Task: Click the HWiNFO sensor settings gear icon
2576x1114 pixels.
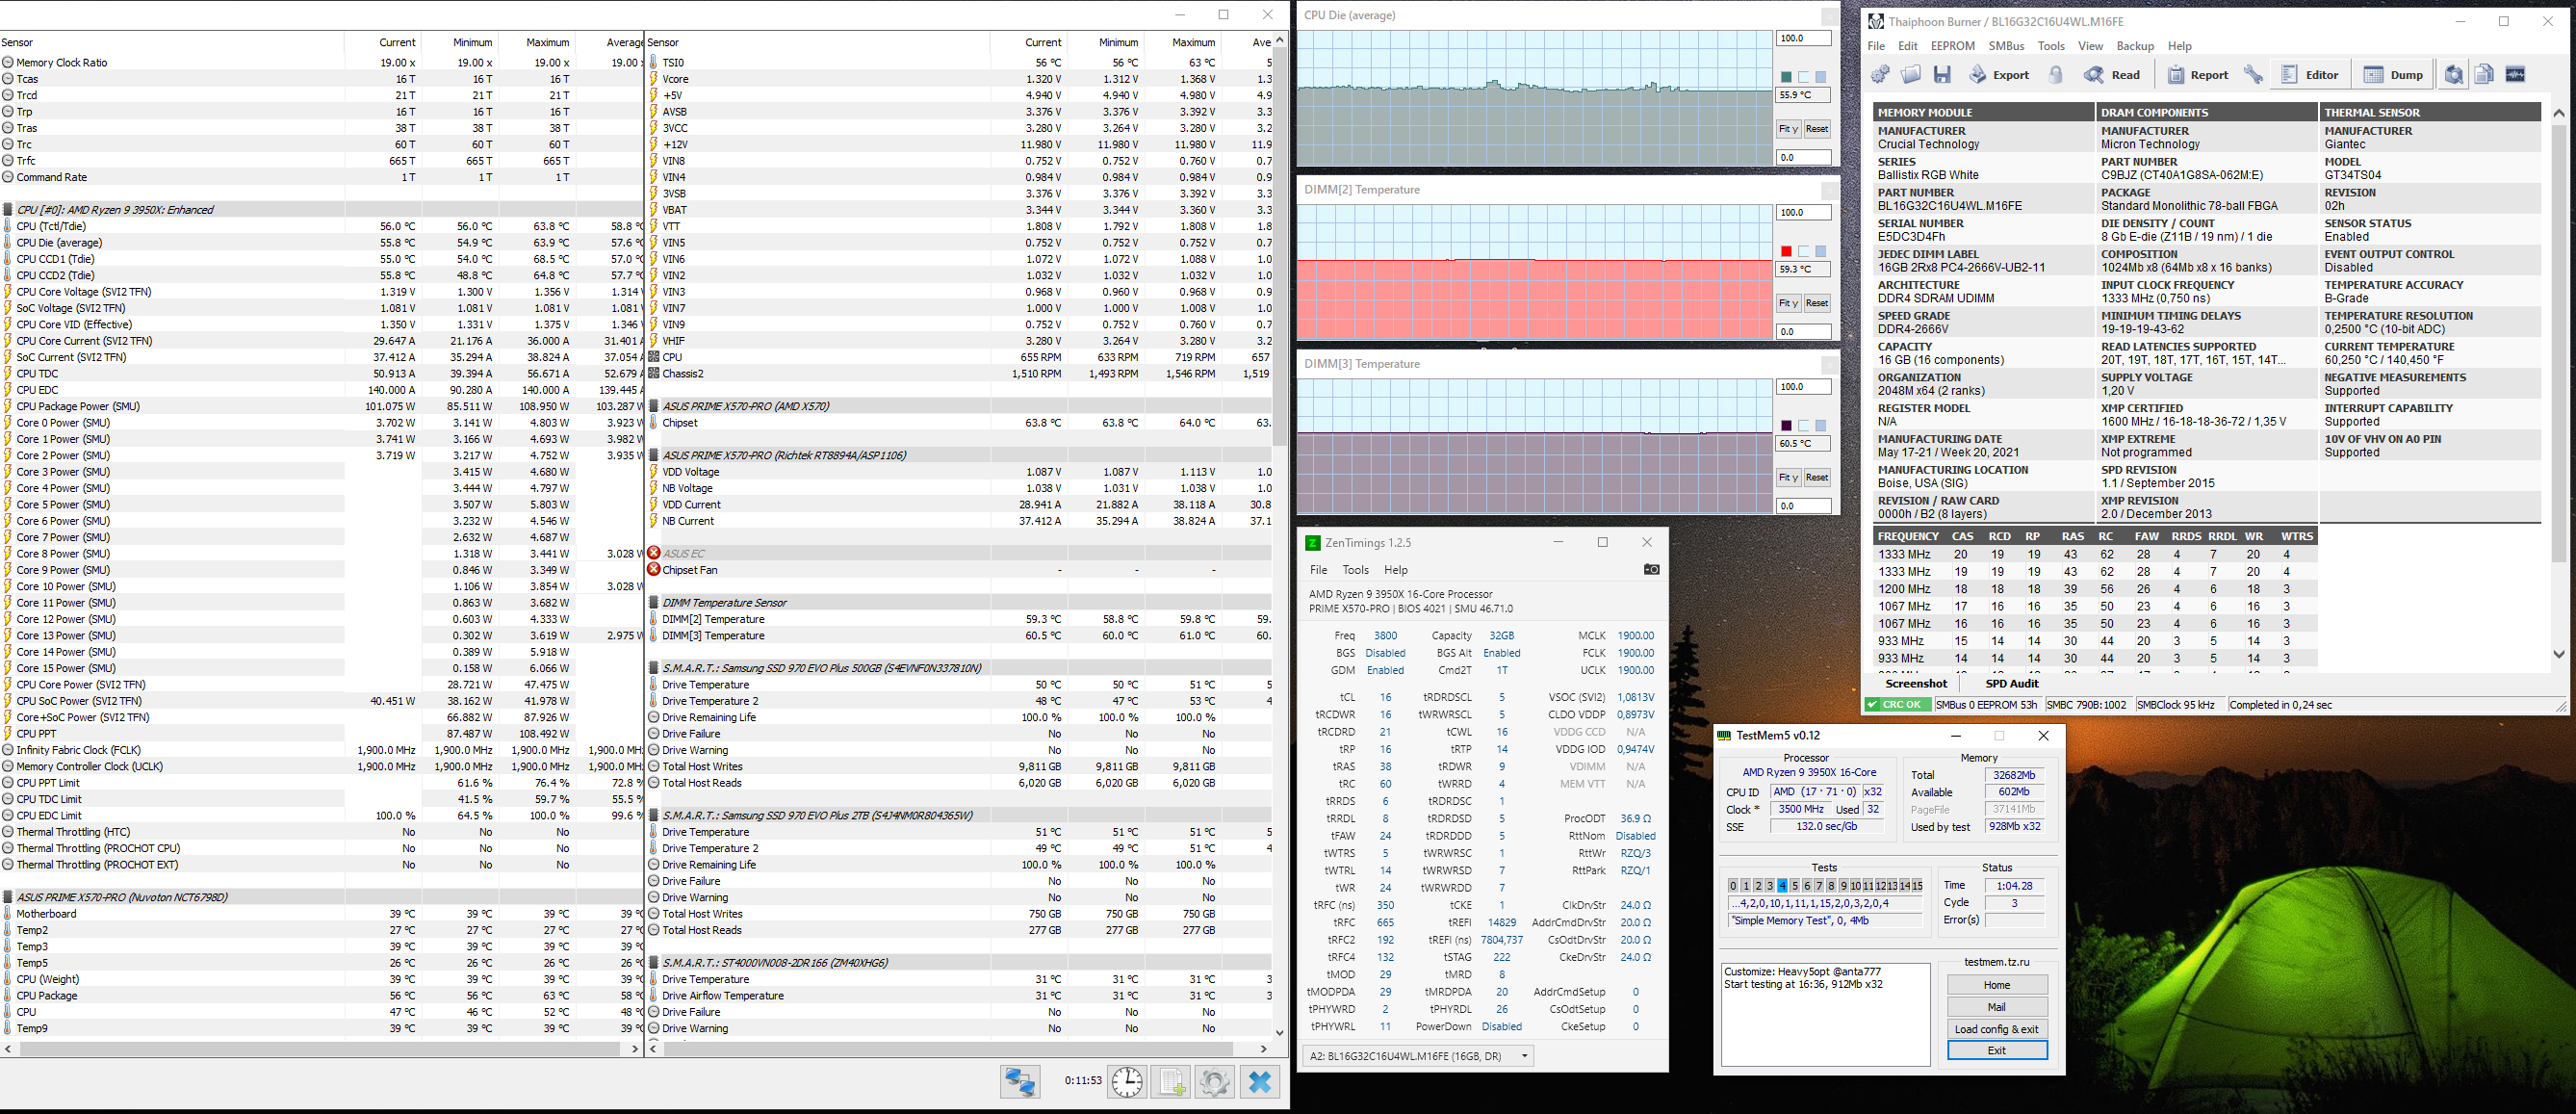Action: point(1214,1081)
